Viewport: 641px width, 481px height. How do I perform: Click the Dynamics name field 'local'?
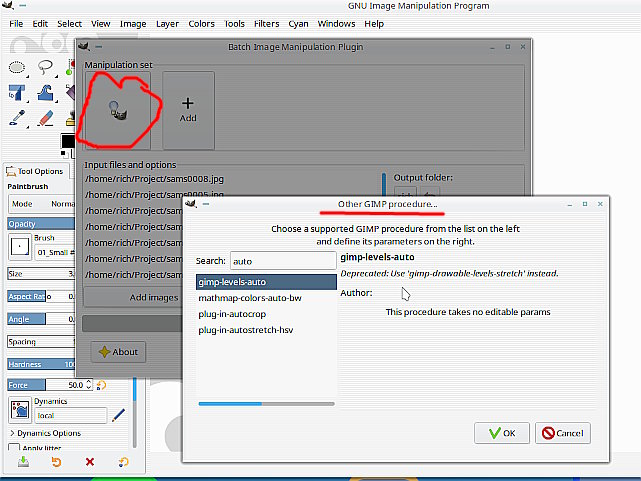pos(71,415)
